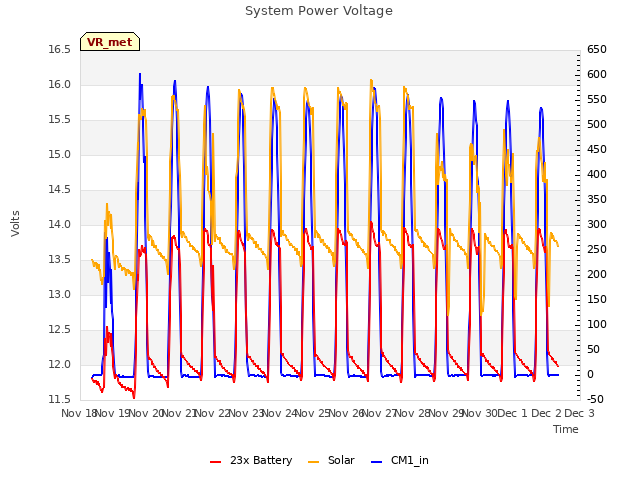Click the 15.0 left axis value
The image size is (640, 480).
point(59,155)
